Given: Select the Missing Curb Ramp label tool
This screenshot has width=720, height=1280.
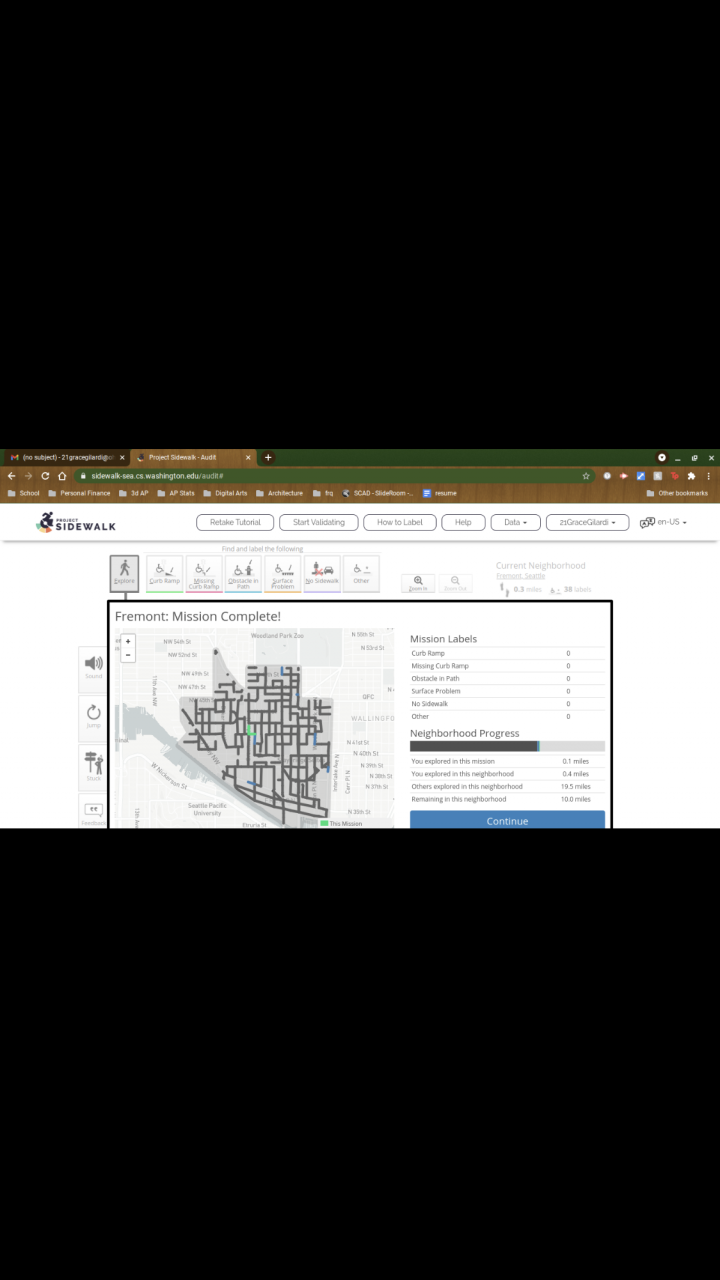Looking at the screenshot, I should pyautogui.click(x=203, y=574).
